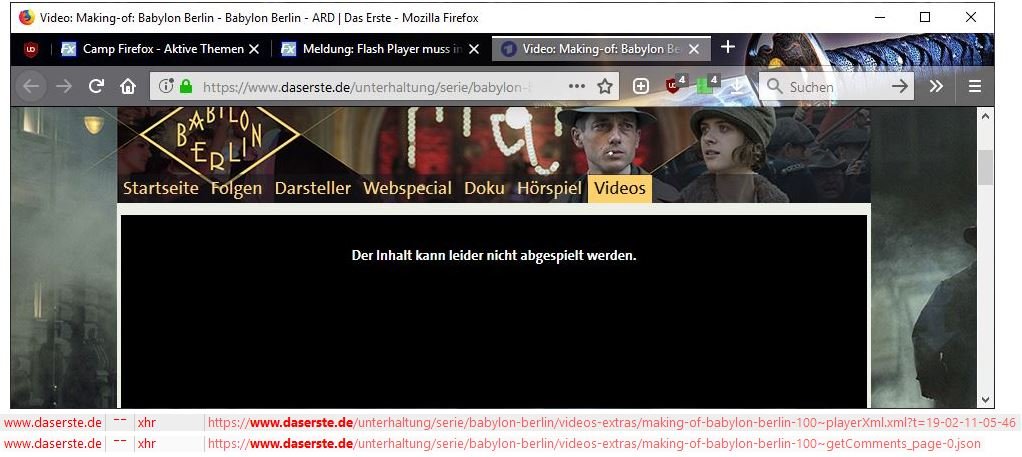Open the downloads panel arrow

point(737,86)
